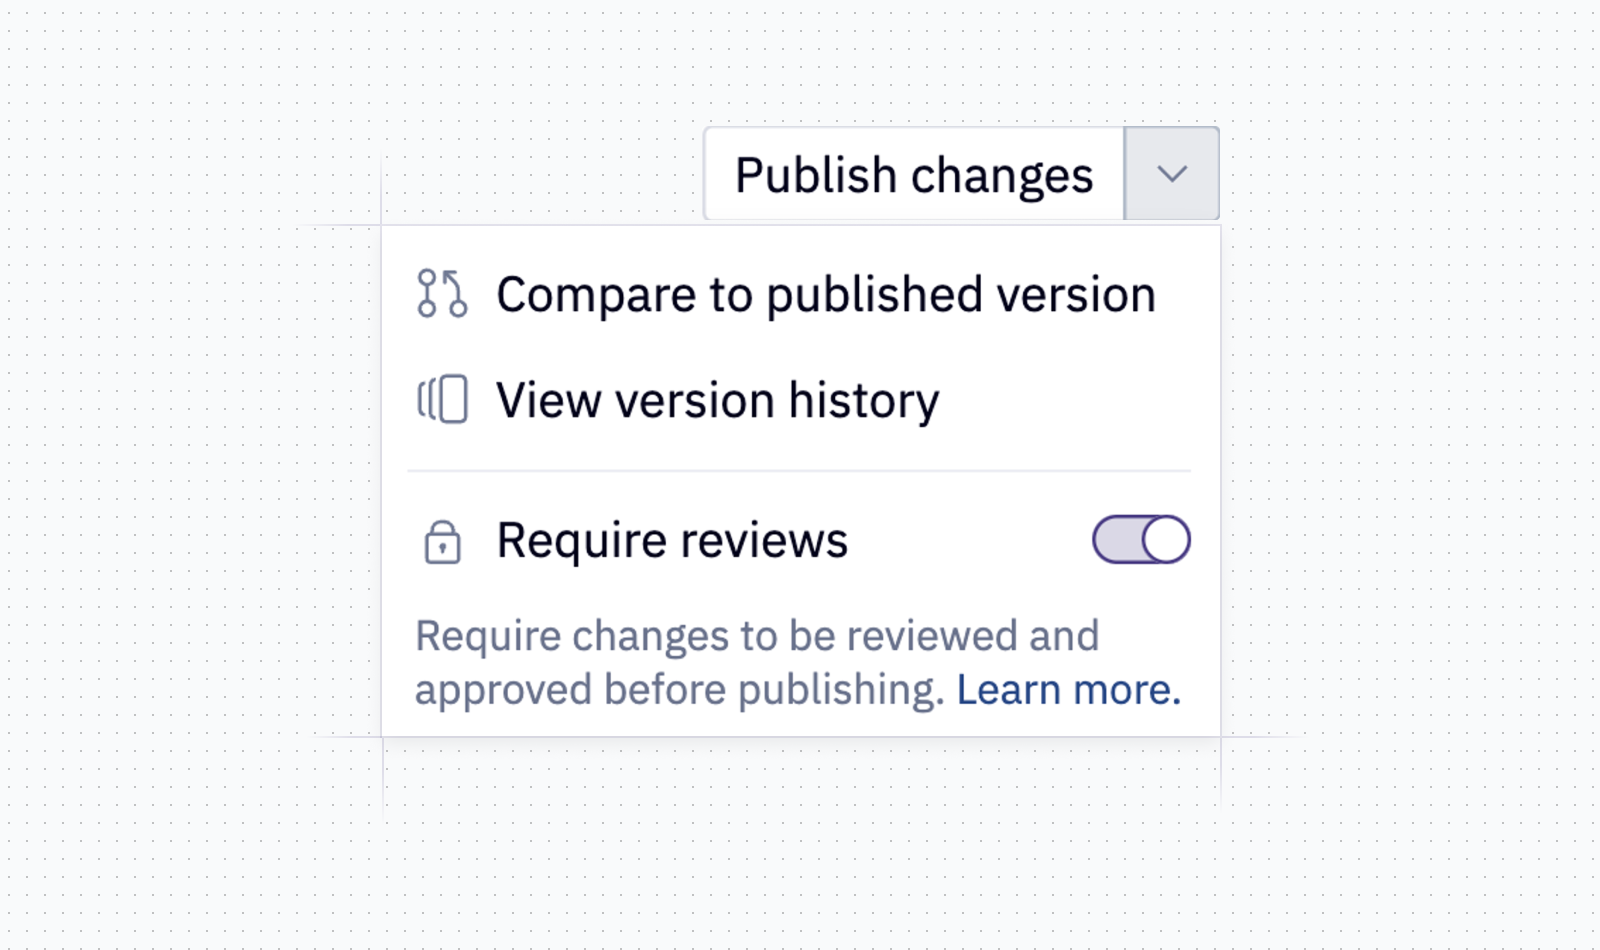Click the stacked cards icon for version history
1600x950 pixels.
pyautogui.click(x=443, y=399)
